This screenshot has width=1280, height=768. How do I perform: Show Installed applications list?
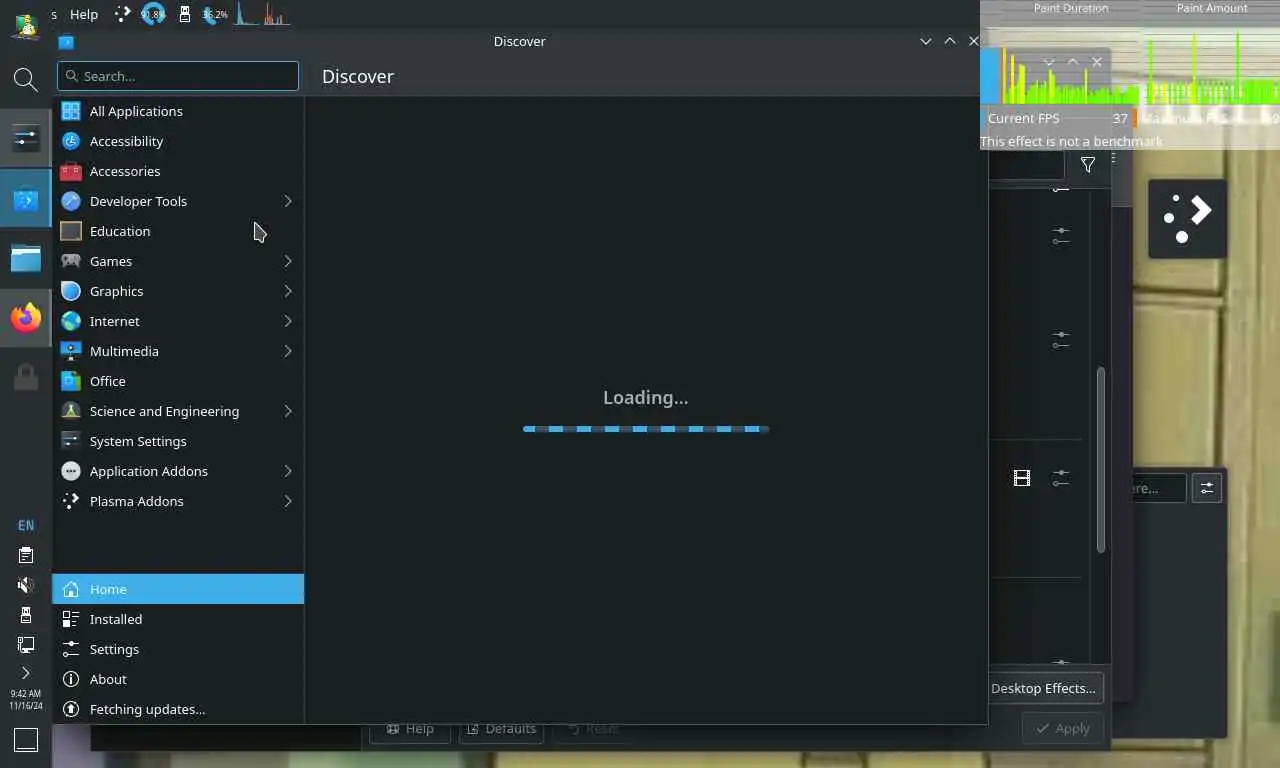click(178, 619)
